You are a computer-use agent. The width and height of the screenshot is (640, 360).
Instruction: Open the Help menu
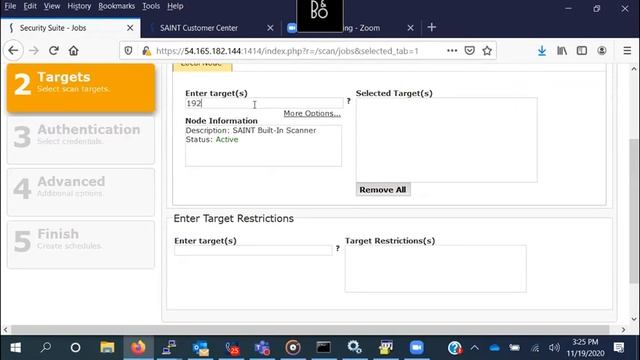tap(175, 6)
